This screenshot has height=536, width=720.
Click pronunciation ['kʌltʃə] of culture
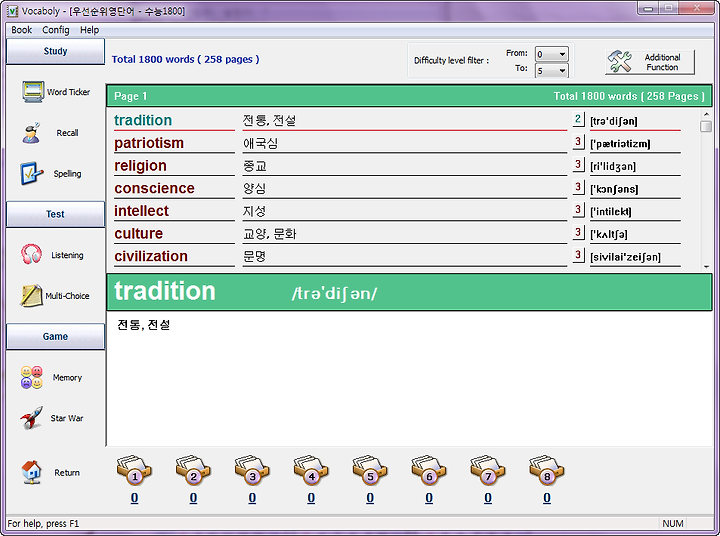click(609, 234)
